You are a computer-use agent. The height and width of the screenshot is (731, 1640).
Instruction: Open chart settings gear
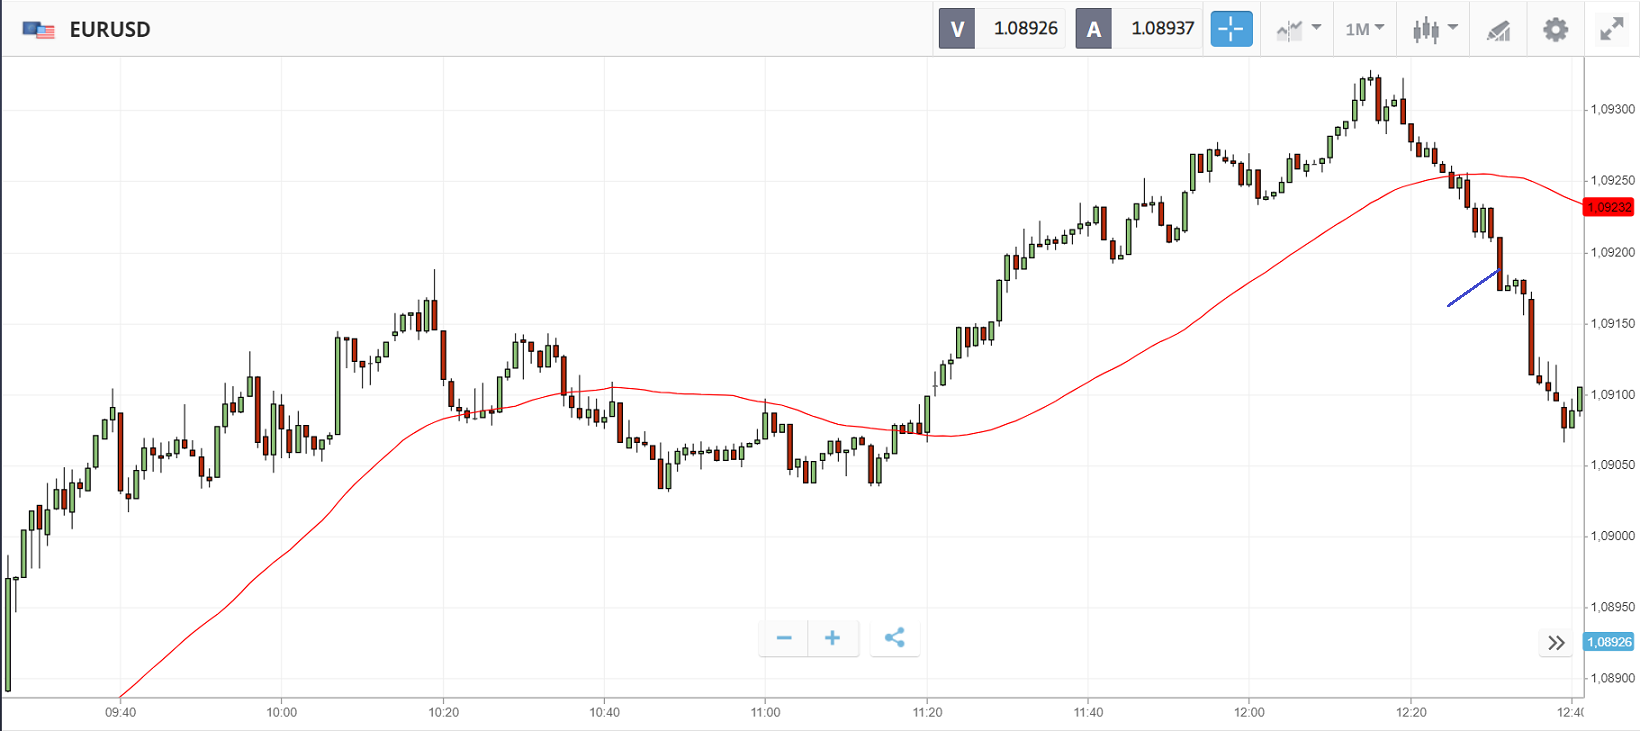(x=1555, y=30)
